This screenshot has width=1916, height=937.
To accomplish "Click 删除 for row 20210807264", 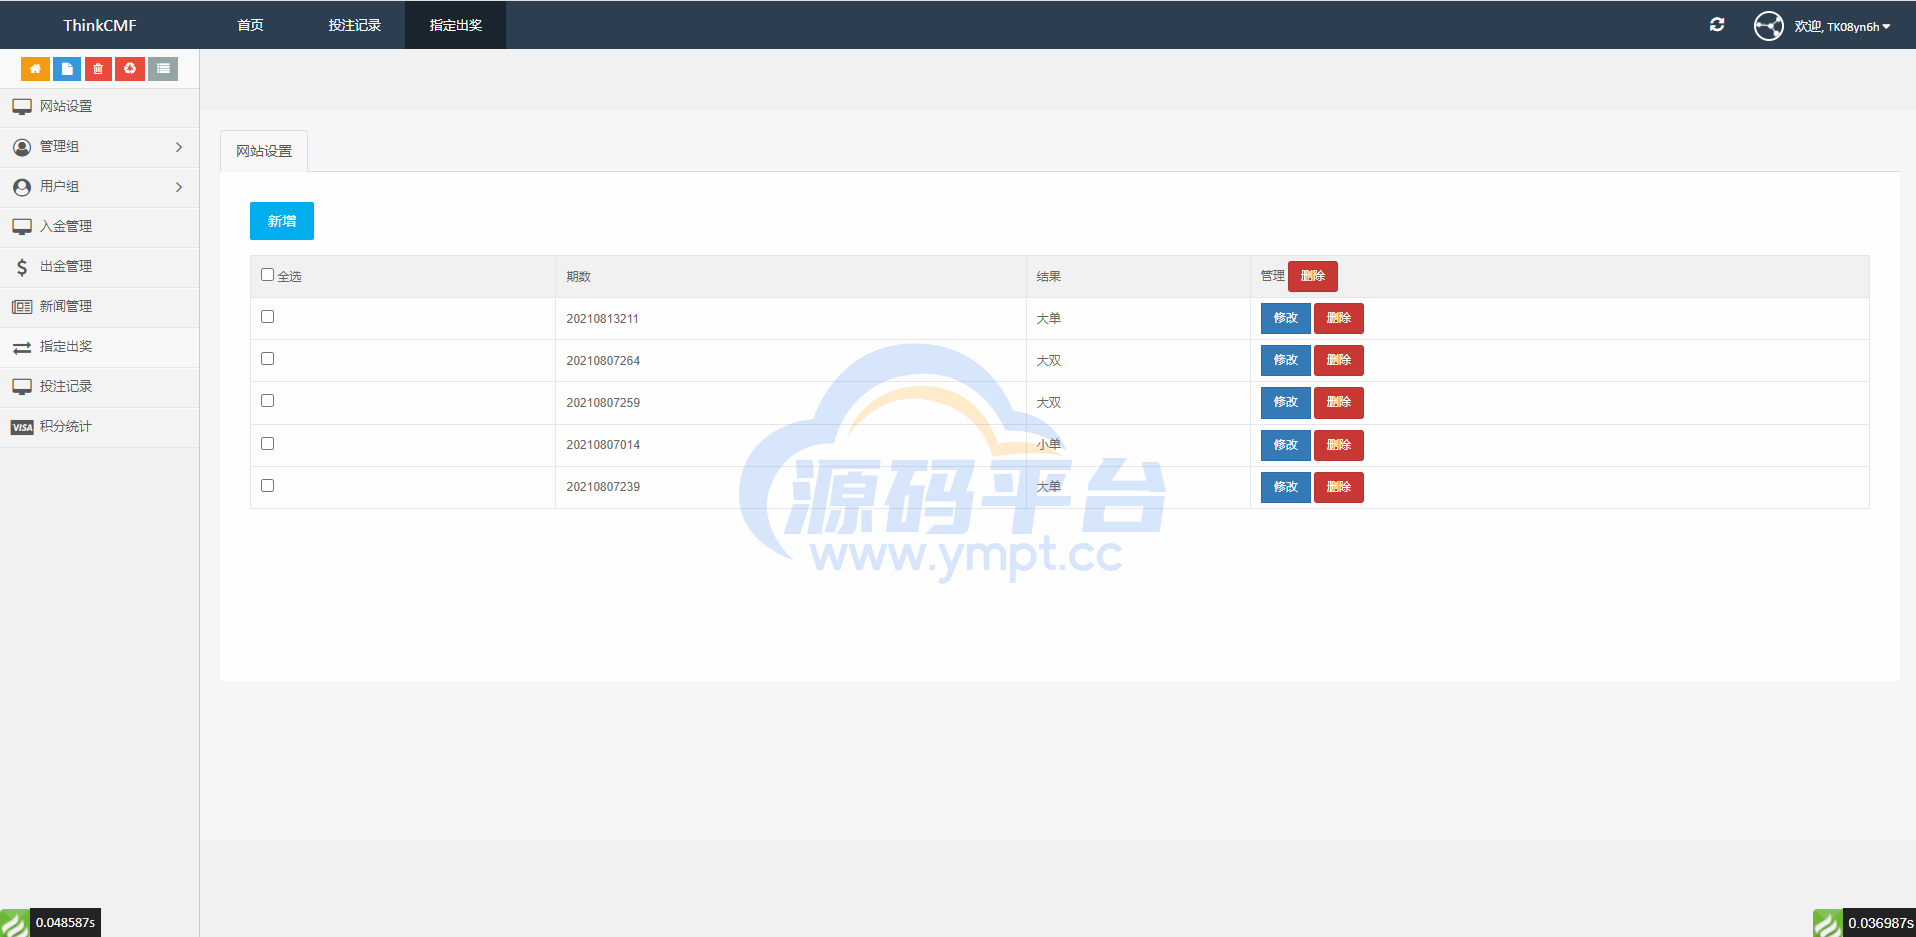I will [1339, 360].
